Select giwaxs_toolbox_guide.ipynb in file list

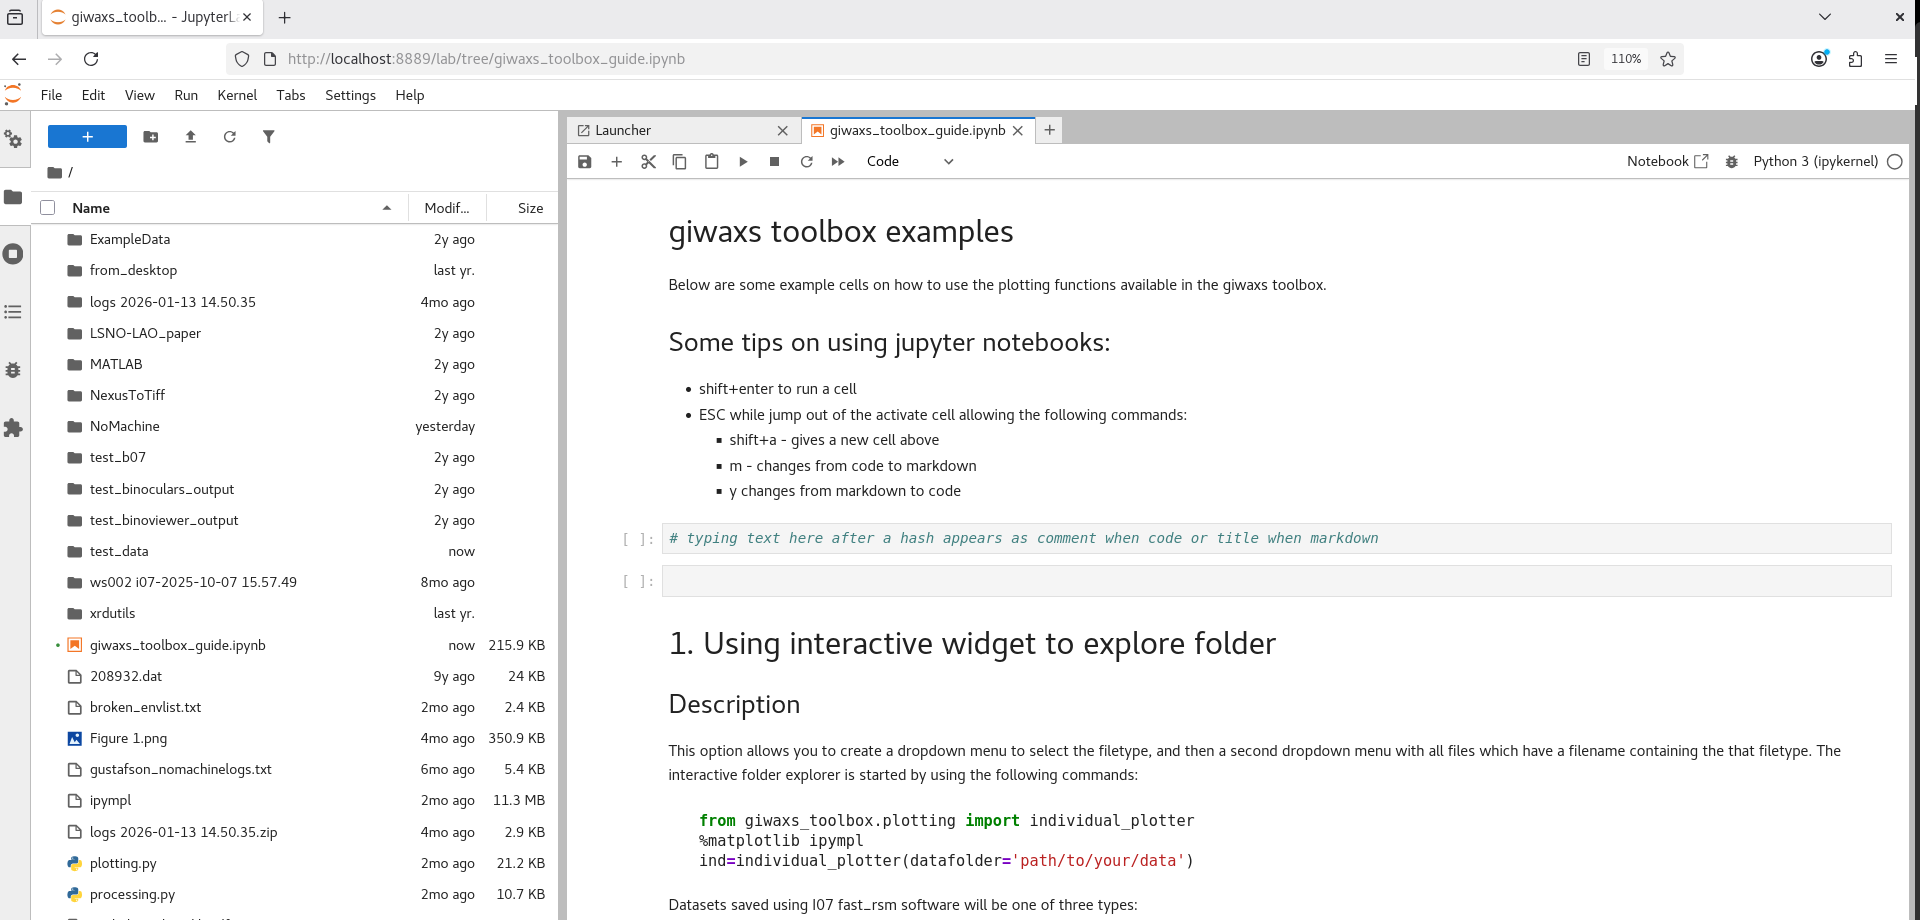point(294,645)
